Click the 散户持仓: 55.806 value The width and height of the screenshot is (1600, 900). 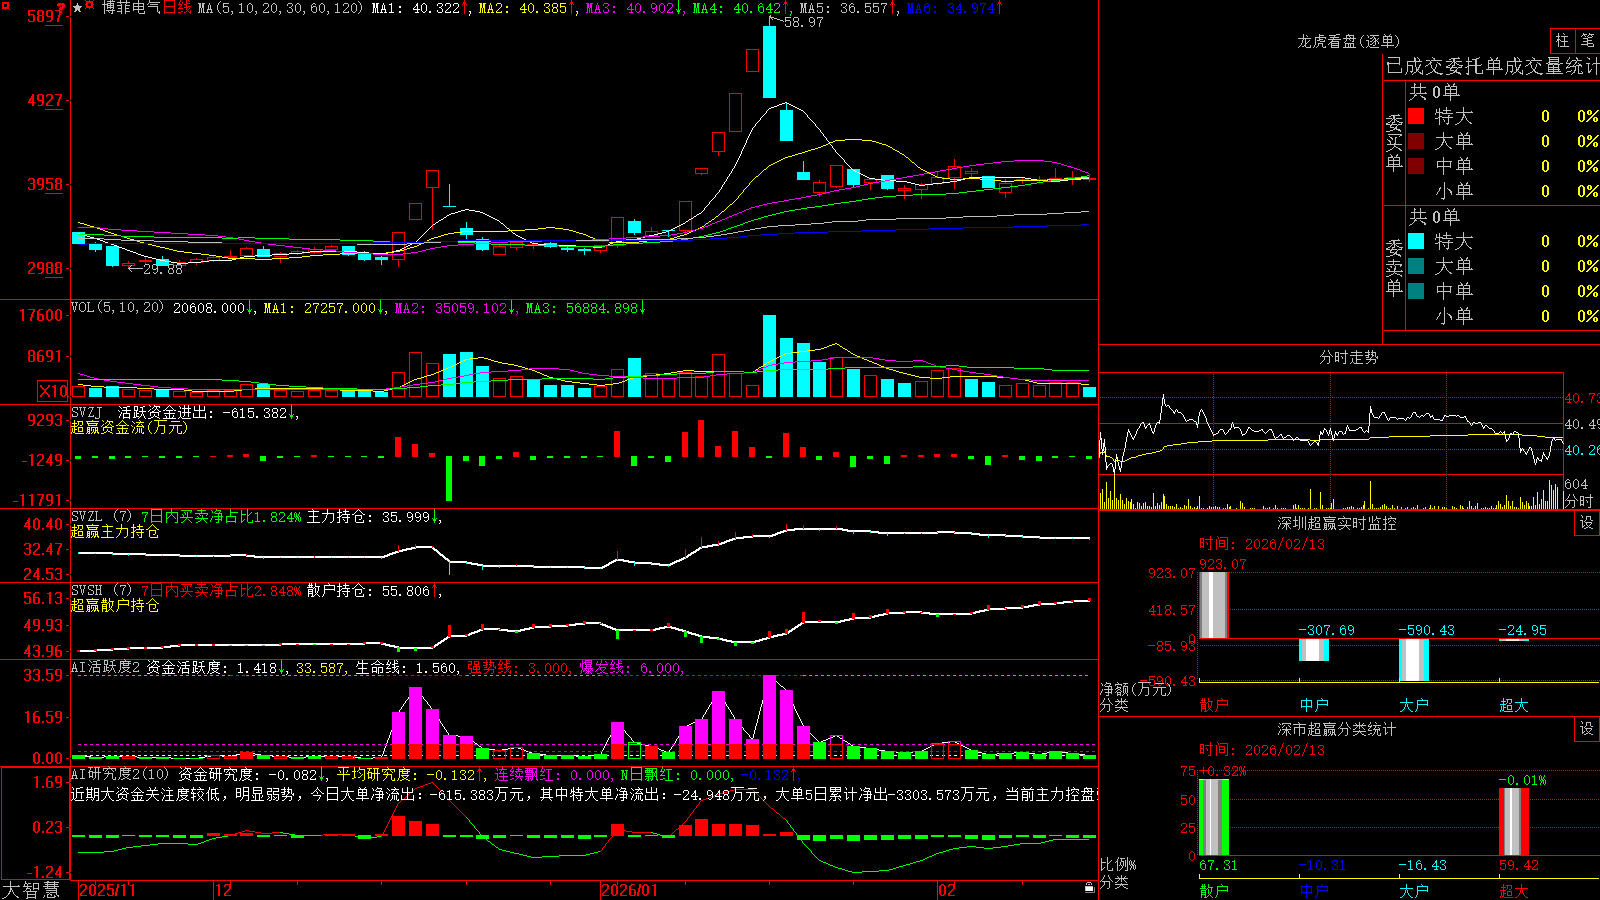(x=375, y=591)
